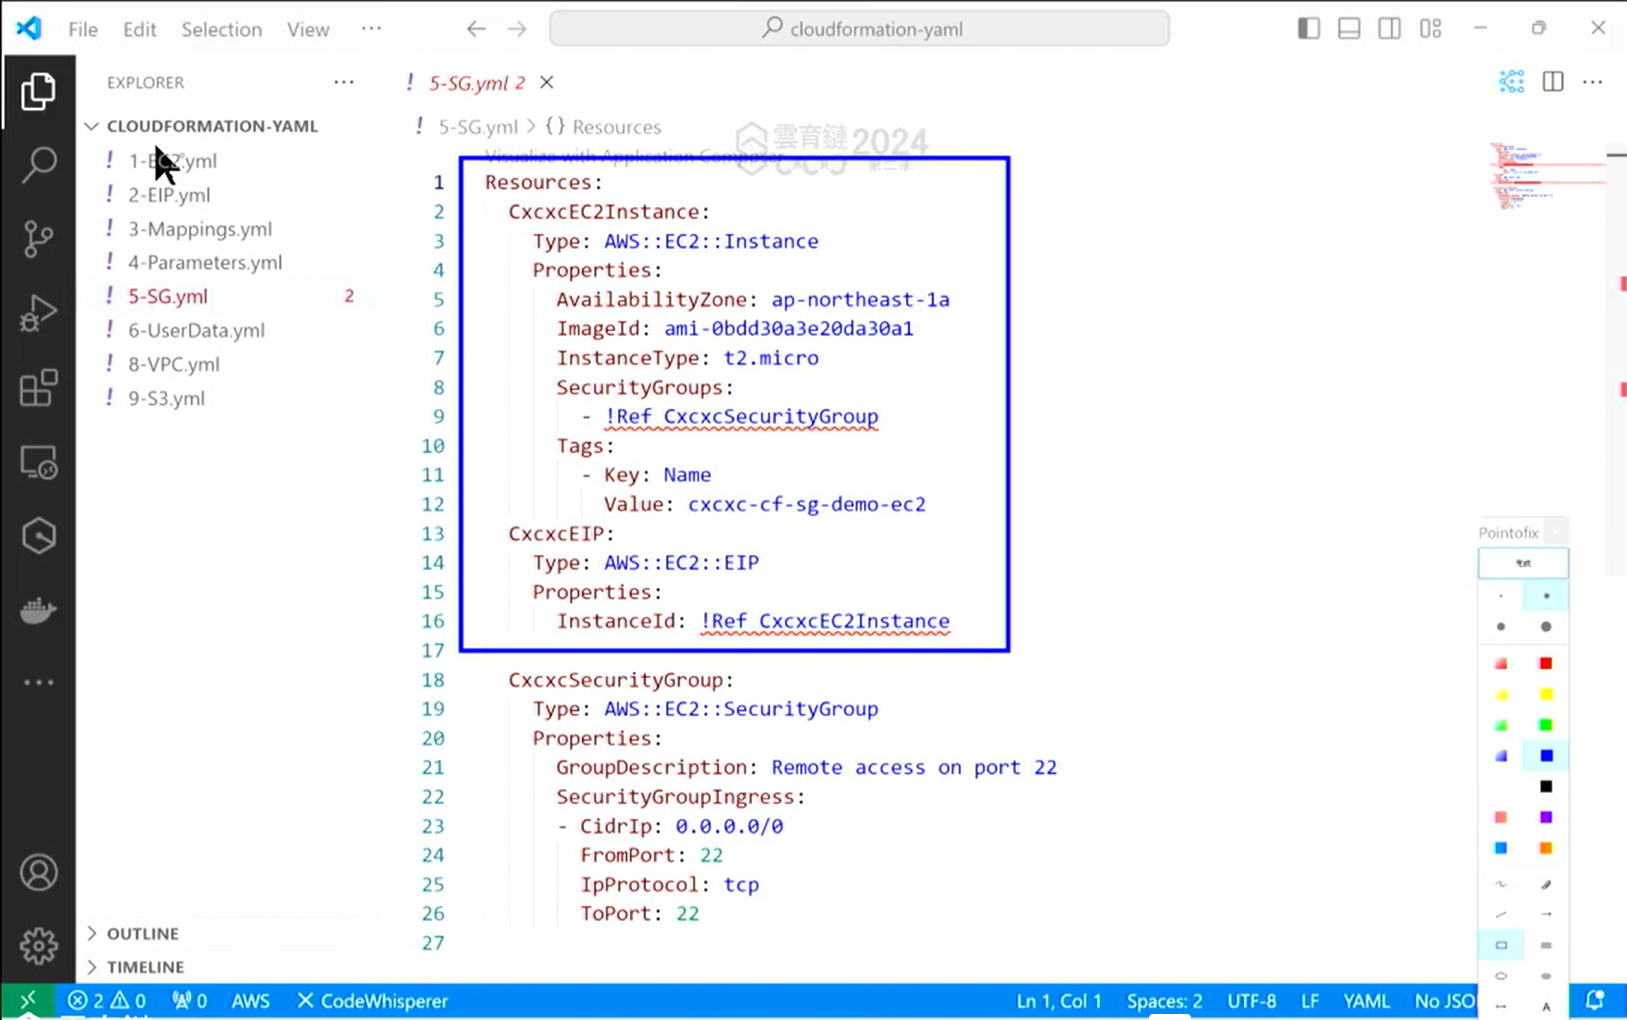Click the Accounts icon

point(38,873)
